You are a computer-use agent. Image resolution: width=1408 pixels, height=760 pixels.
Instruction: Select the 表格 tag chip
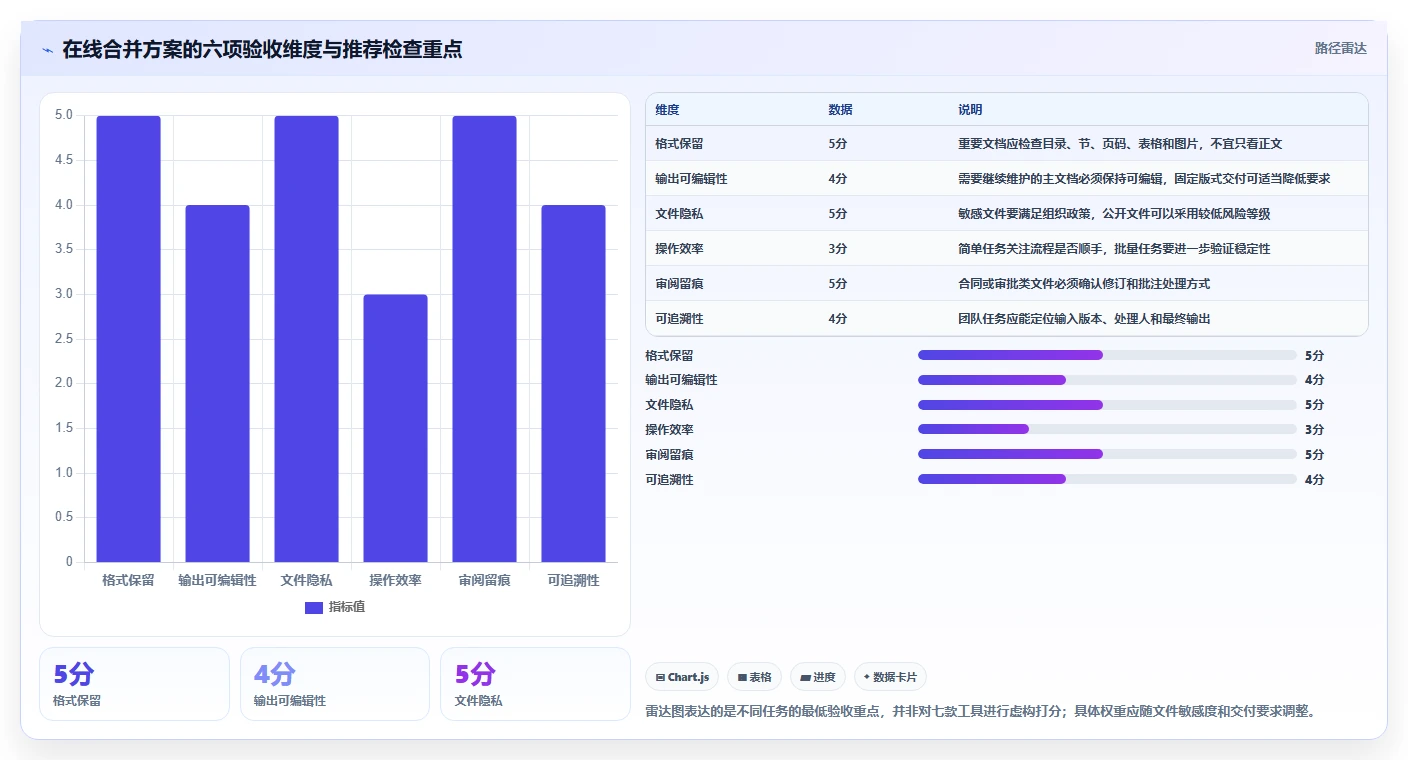pos(754,677)
